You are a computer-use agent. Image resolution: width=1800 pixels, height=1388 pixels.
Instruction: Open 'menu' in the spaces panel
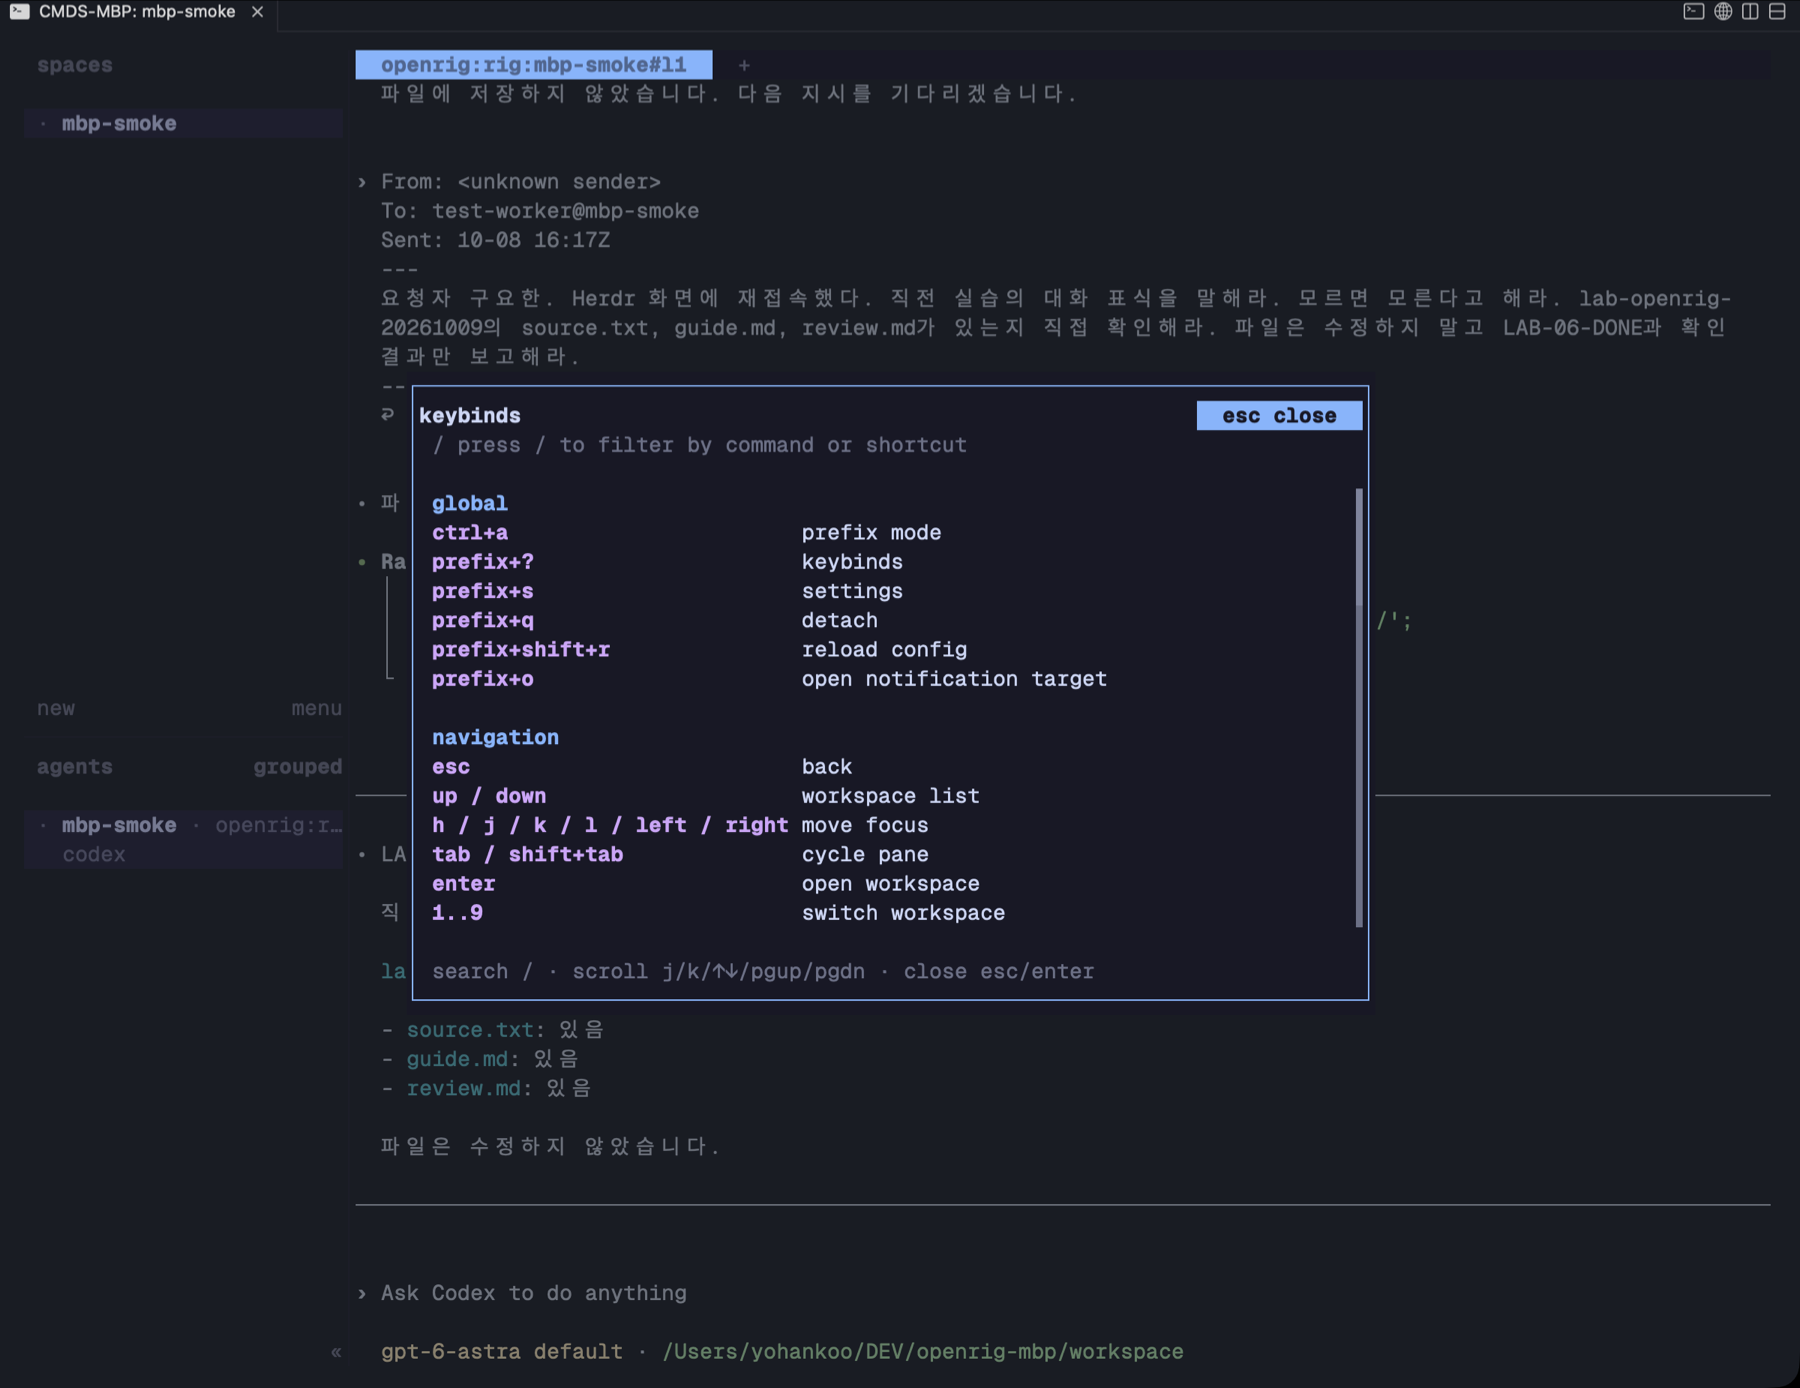[x=316, y=708]
